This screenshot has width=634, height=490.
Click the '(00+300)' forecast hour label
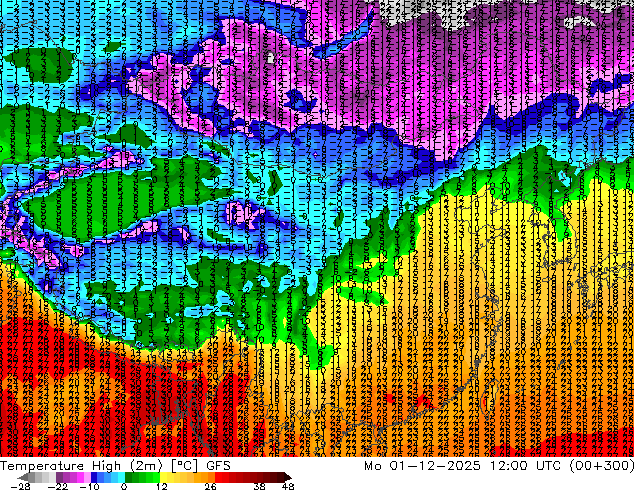tap(602, 466)
